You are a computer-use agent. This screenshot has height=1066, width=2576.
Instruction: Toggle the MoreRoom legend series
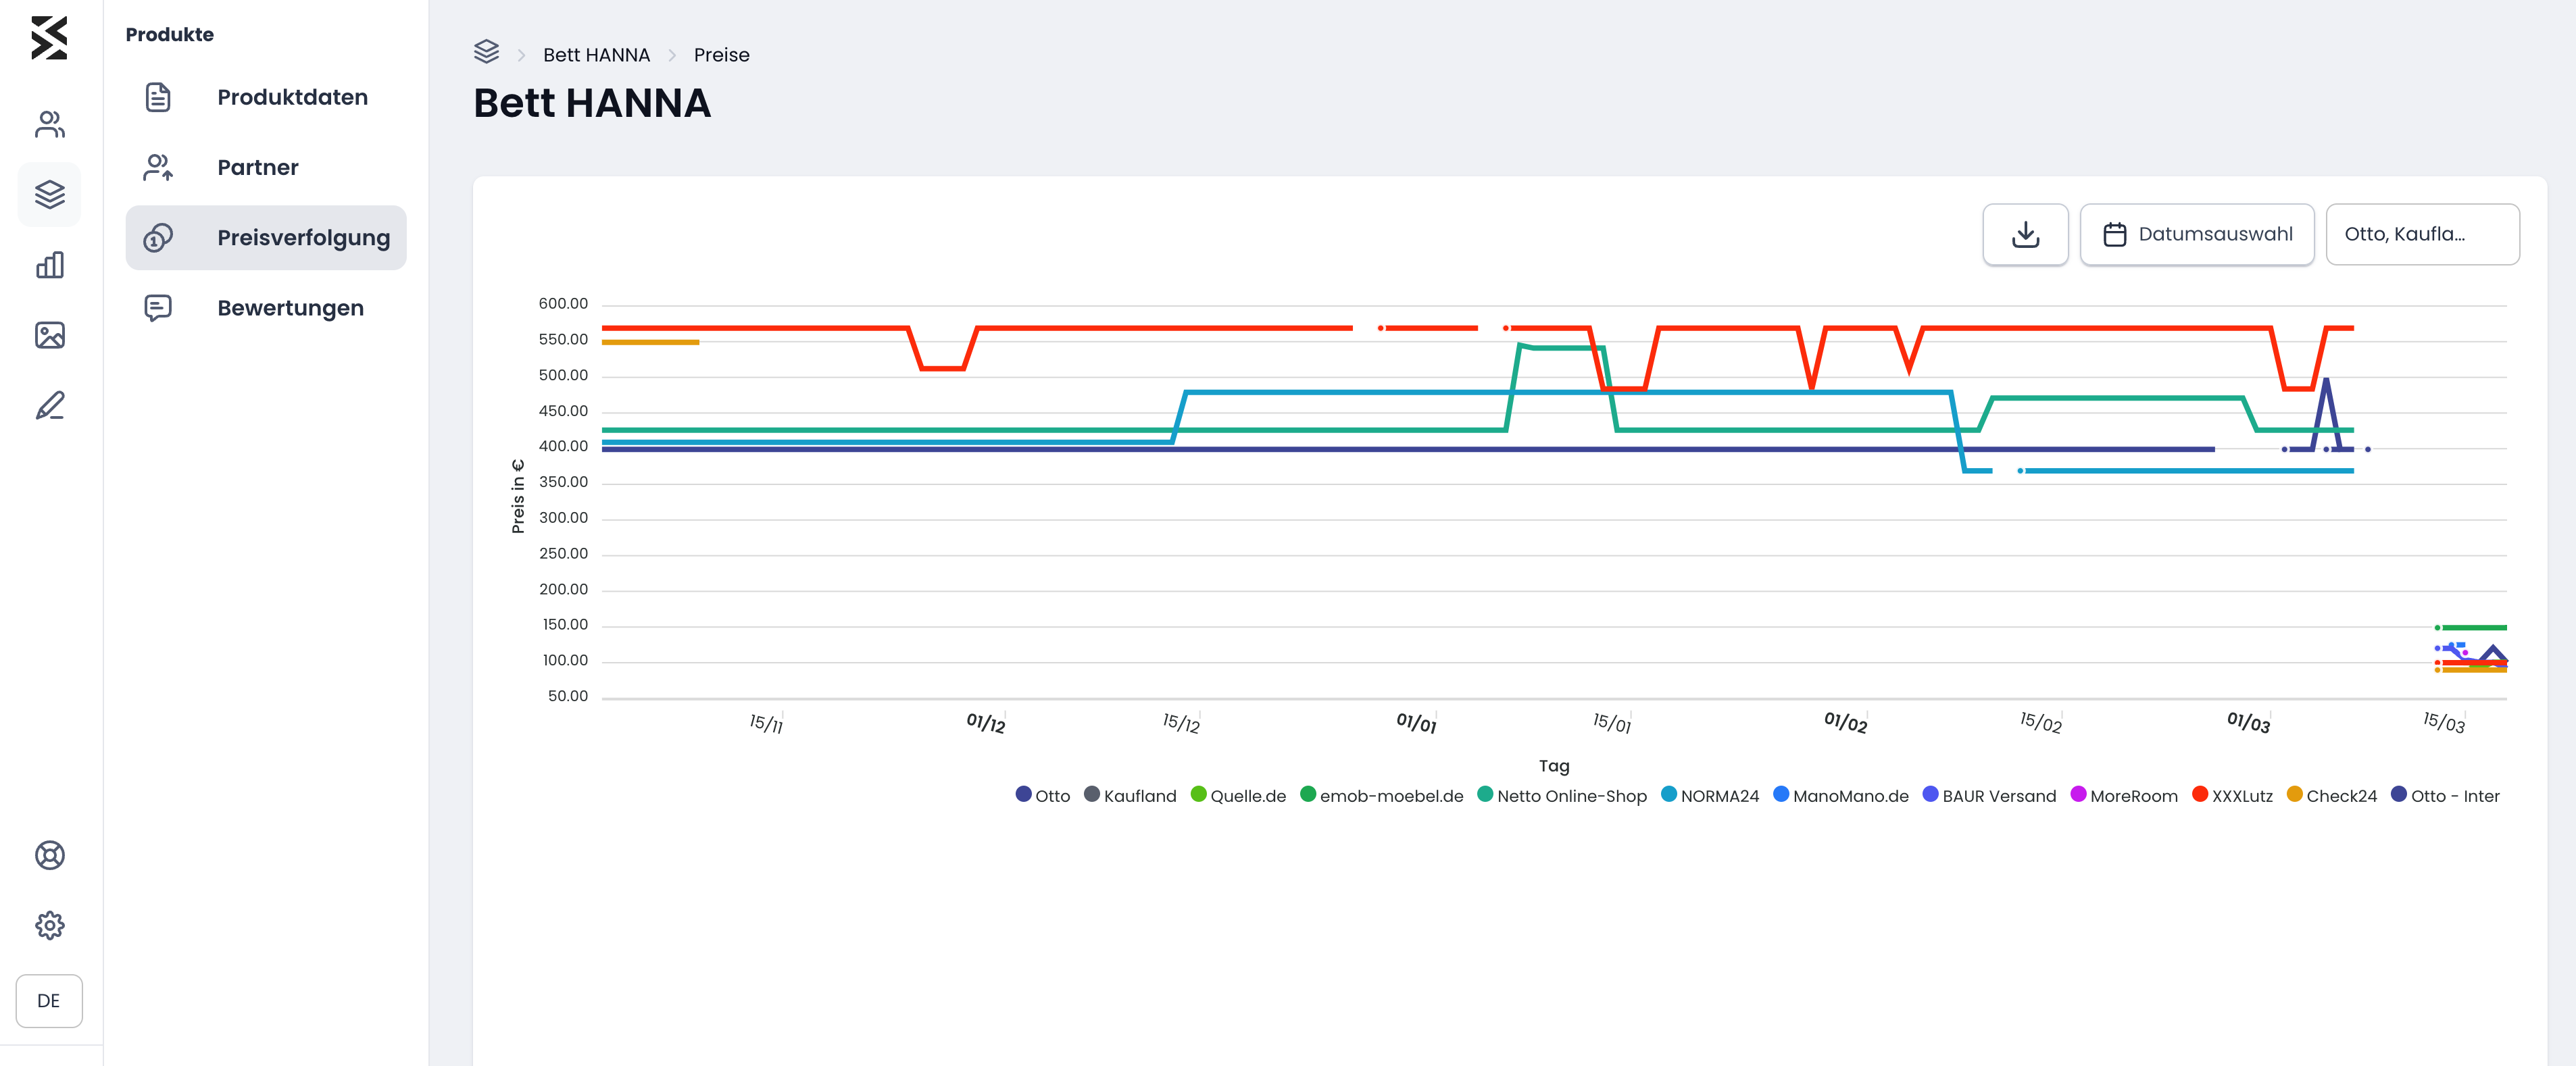pyautogui.click(x=2123, y=795)
